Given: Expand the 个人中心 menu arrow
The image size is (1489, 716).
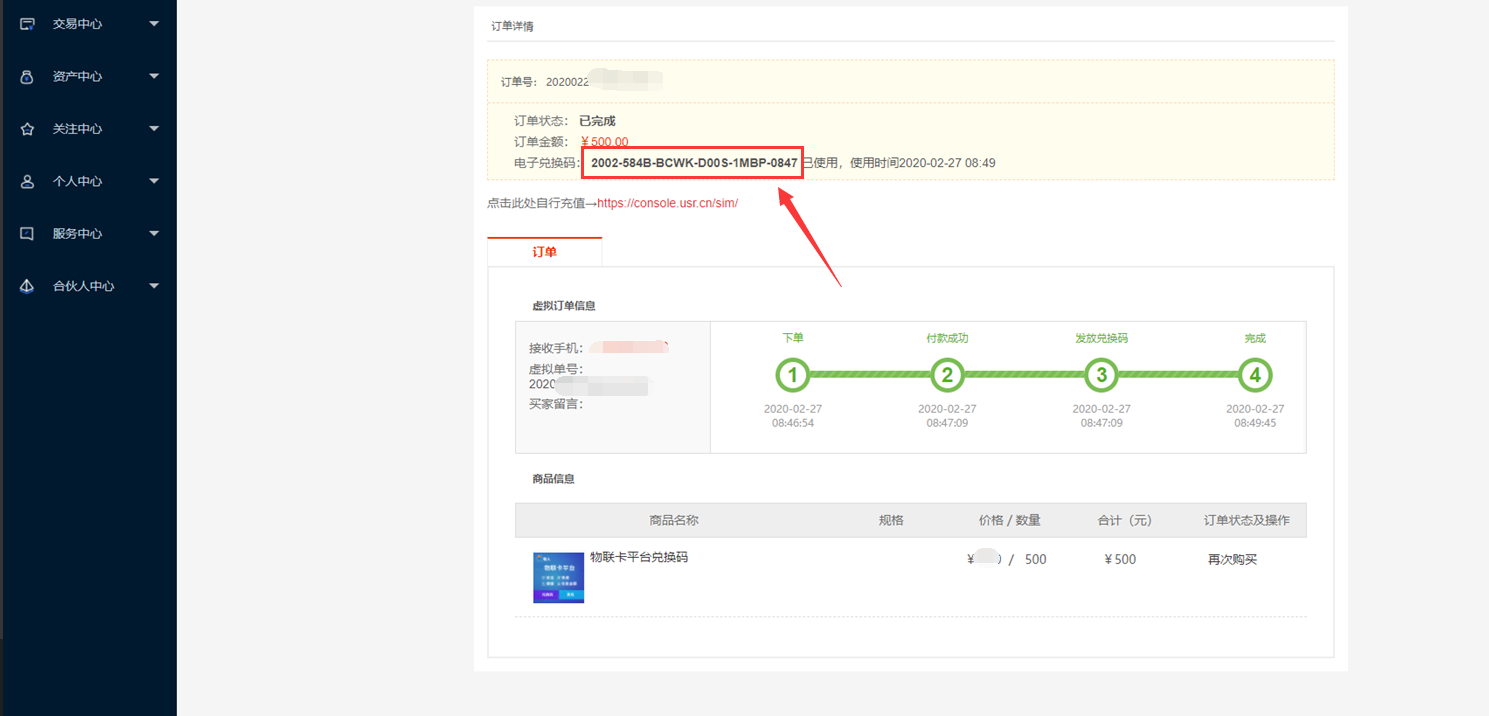Looking at the screenshot, I should point(154,181).
